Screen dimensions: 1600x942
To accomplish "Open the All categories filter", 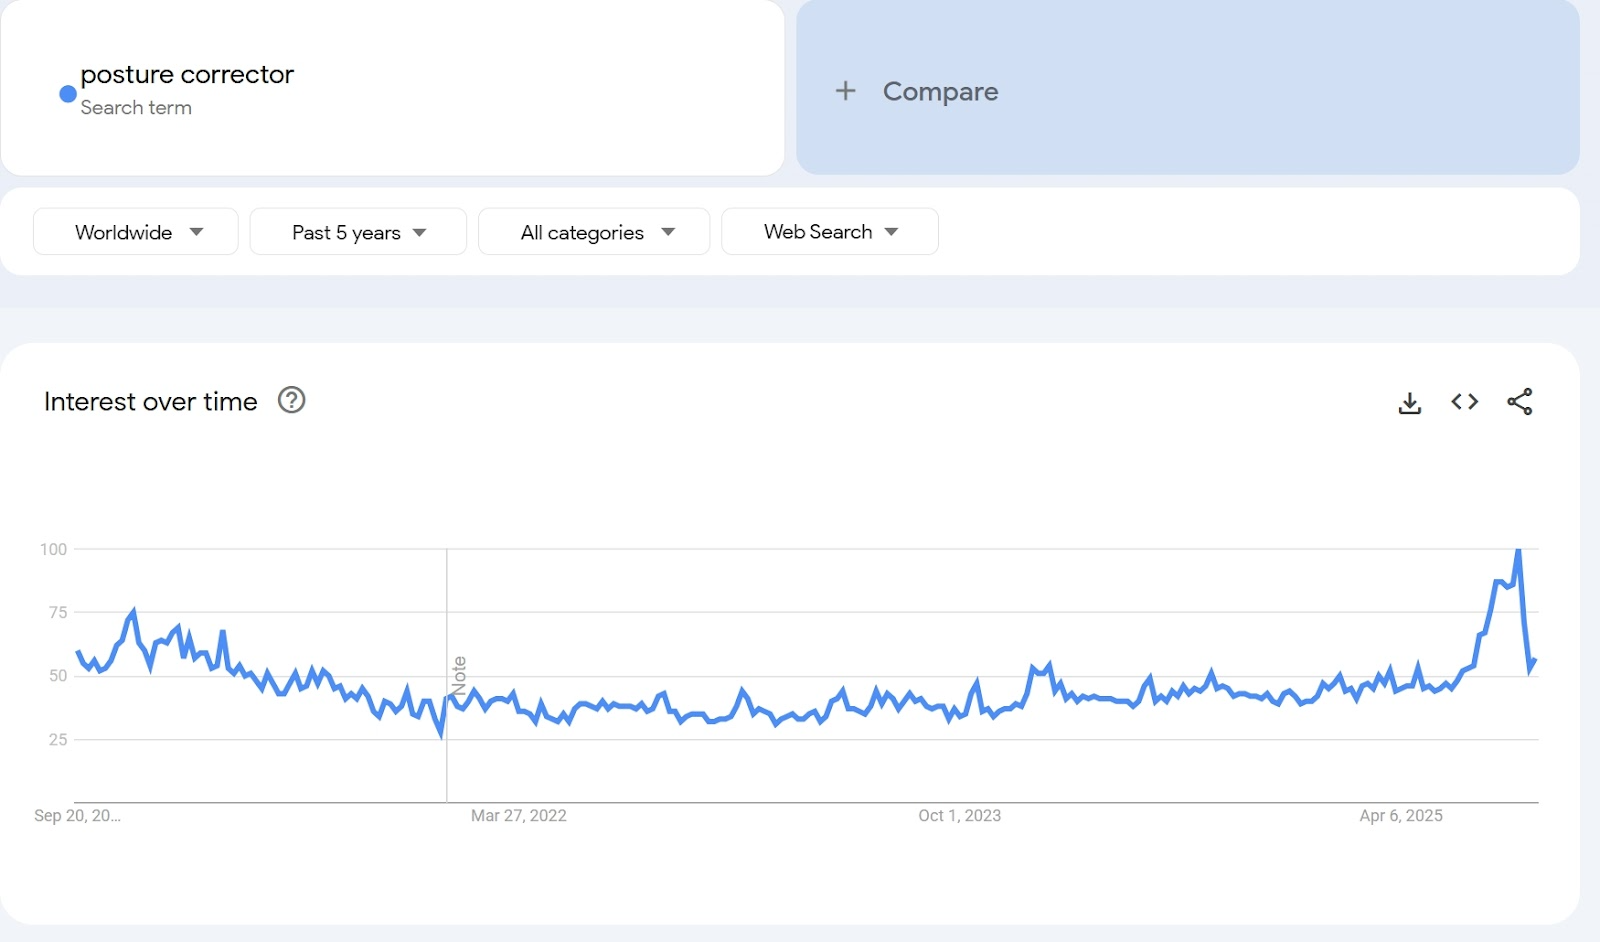I will point(582,232).
